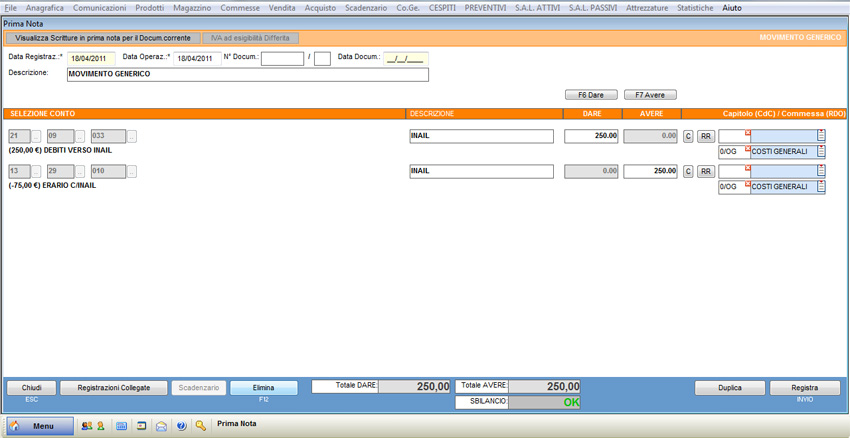Screen dimensions: 850x438
Task: Click the single green user icon
Action: [x=100, y=425]
